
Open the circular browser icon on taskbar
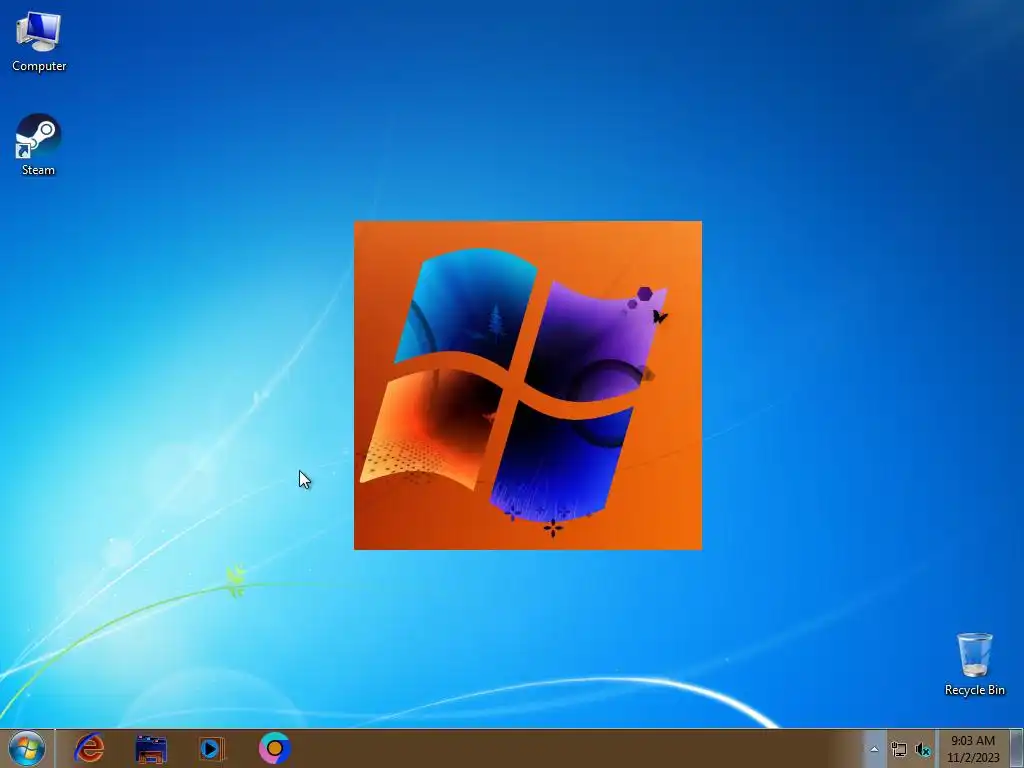(x=274, y=748)
